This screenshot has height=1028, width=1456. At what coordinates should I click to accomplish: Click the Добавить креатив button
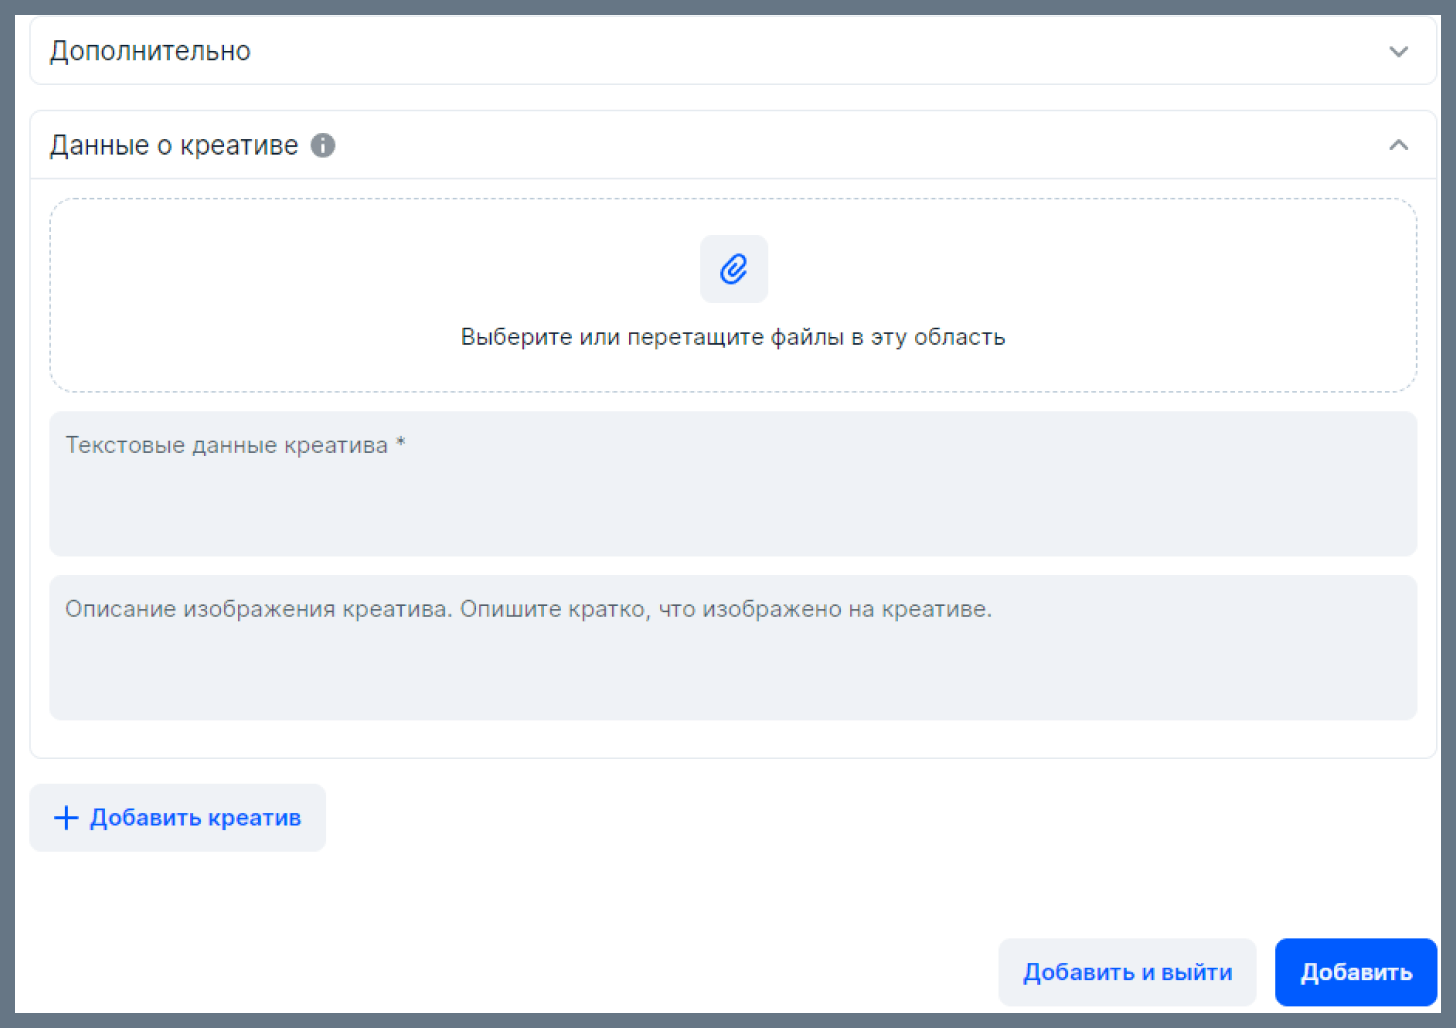tap(178, 818)
